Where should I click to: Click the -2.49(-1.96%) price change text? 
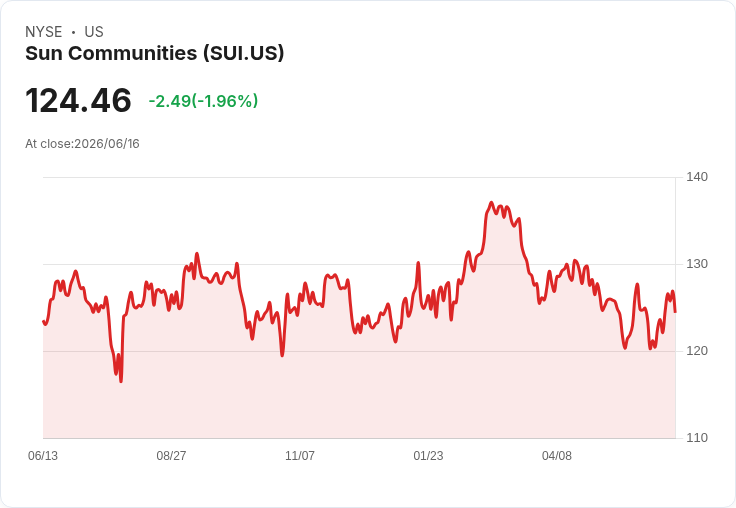203,101
